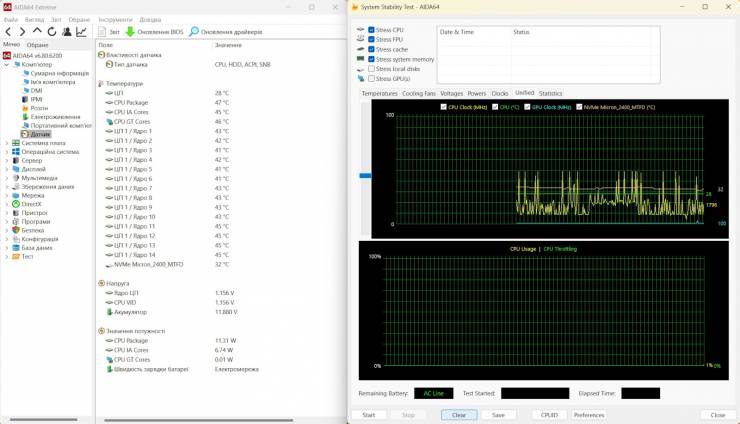Open the Вигляд menu

[34, 20]
